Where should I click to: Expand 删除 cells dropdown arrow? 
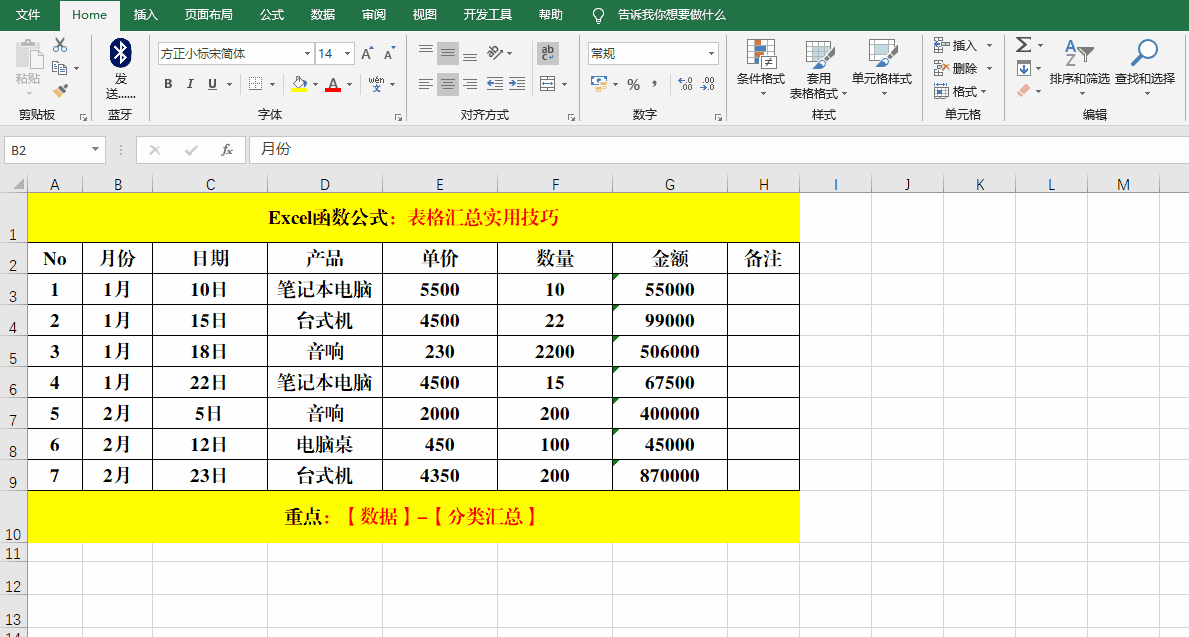(990, 68)
